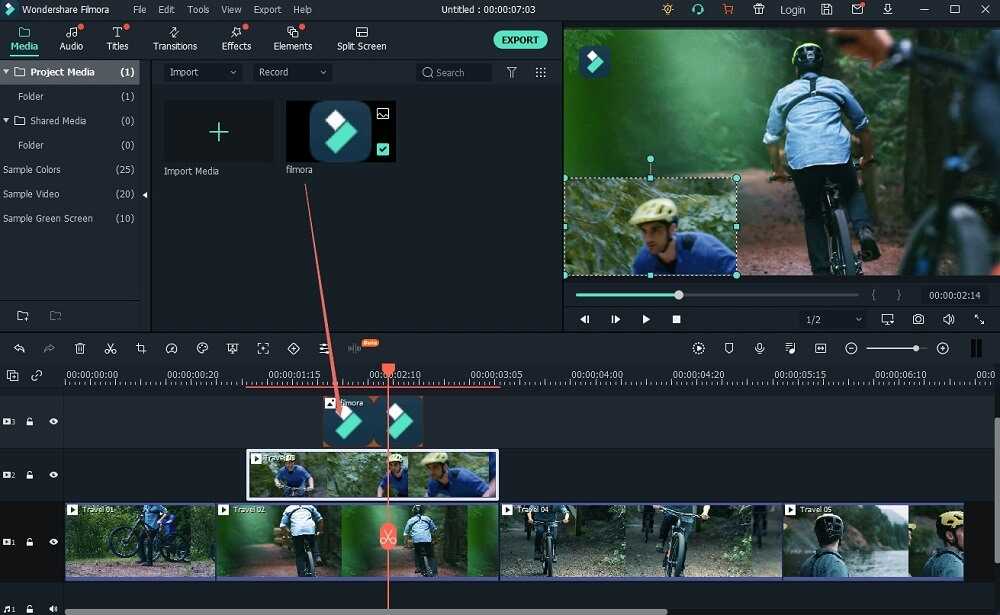
Task: Click the timeline zoom slider handle
Action: click(x=915, y=348)
